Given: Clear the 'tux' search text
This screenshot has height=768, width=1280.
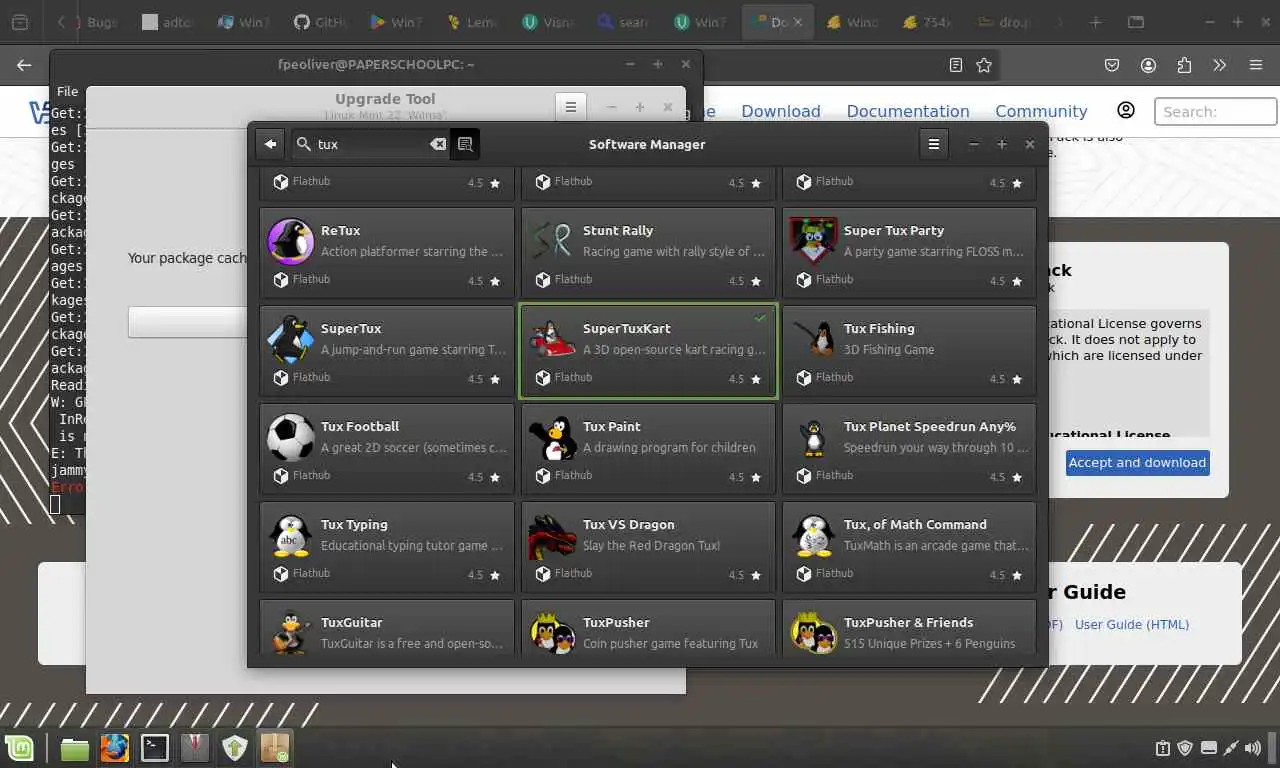Looking at the screenshot, I should tap(438, 144).
